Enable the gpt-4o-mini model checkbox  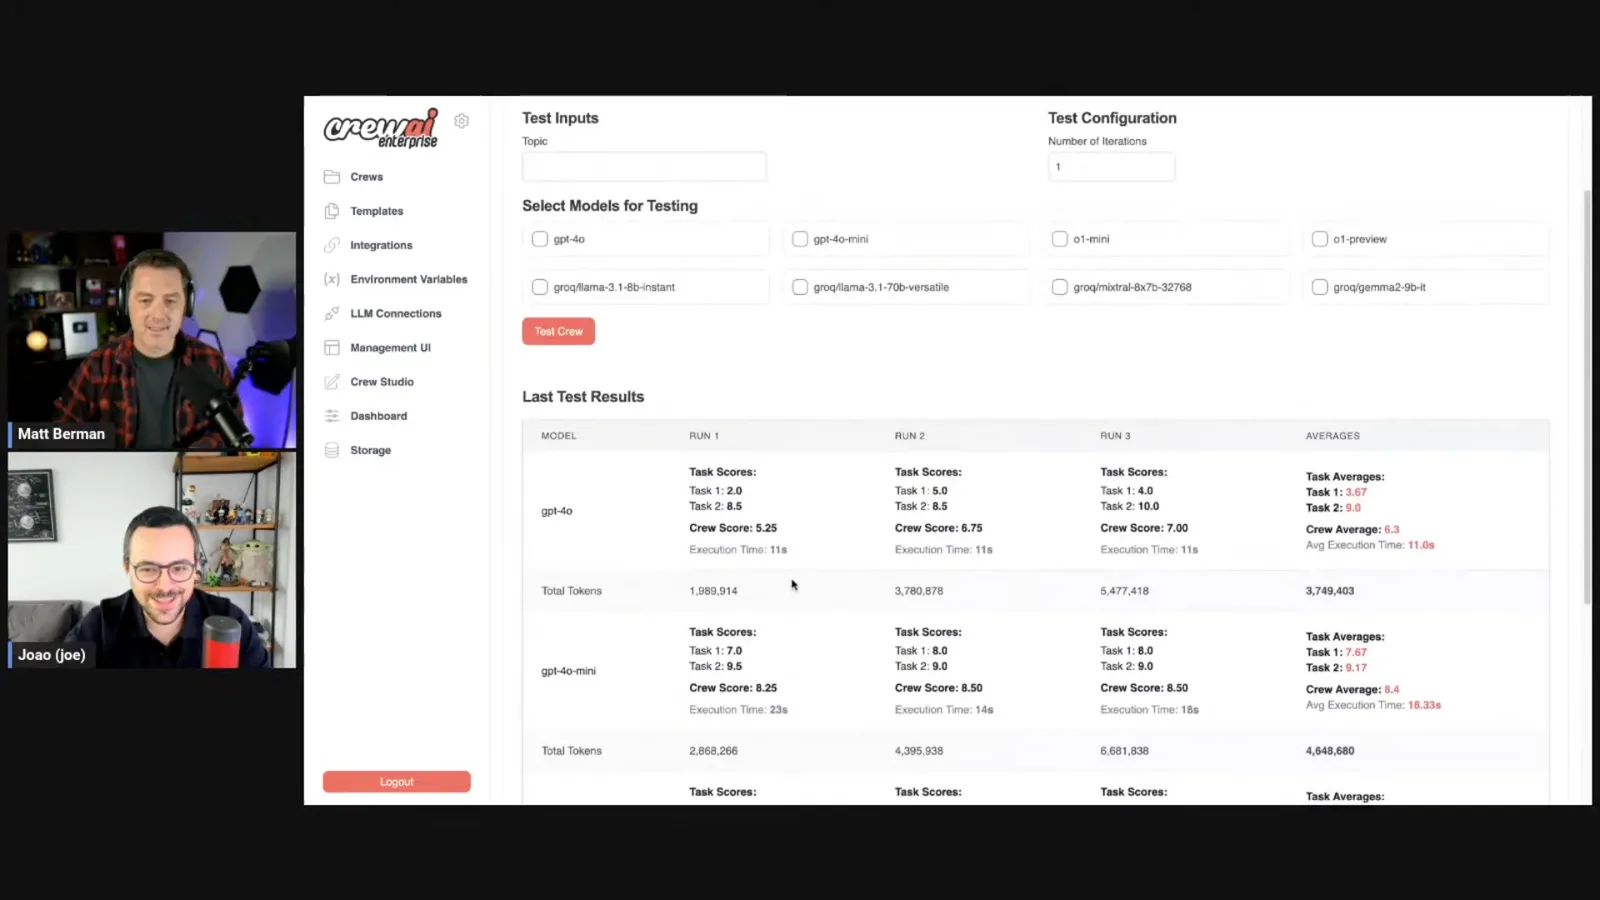tap(800, 239)
